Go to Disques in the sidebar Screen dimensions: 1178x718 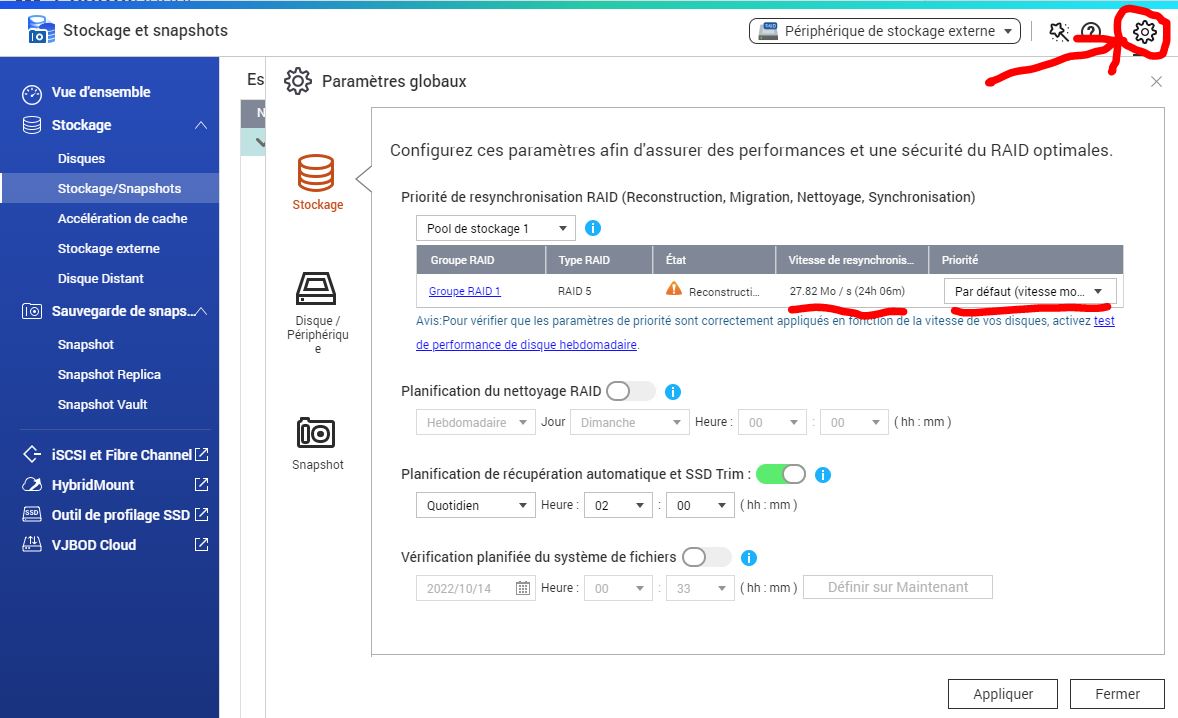pos(81,158)
